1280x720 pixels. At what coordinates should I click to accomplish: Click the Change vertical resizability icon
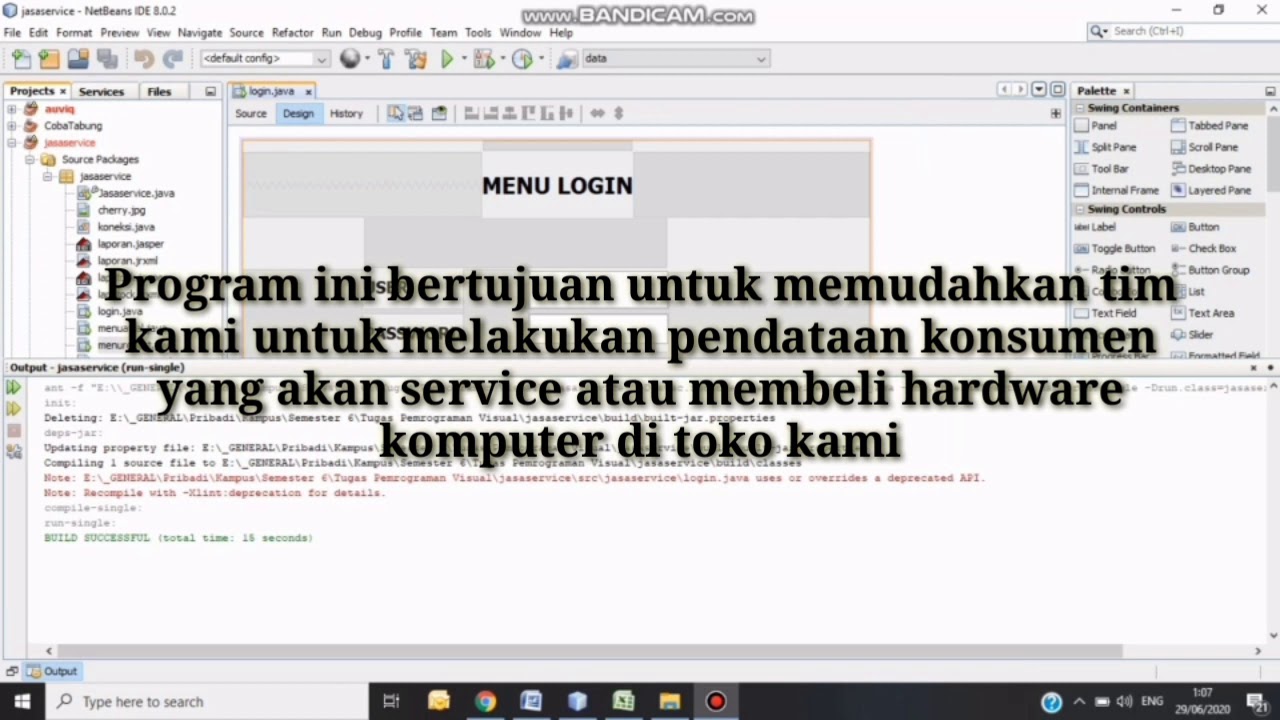(x=619, y=113)
